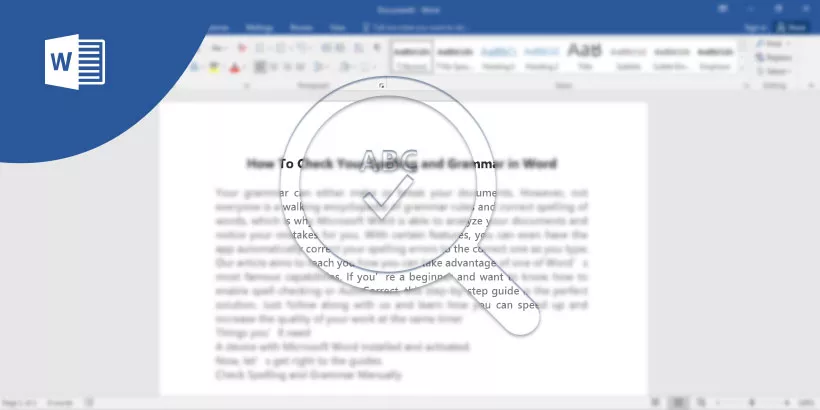Click the Decrease Indent icon
This screenshot has width=820, height=410.
coord(326,48)
